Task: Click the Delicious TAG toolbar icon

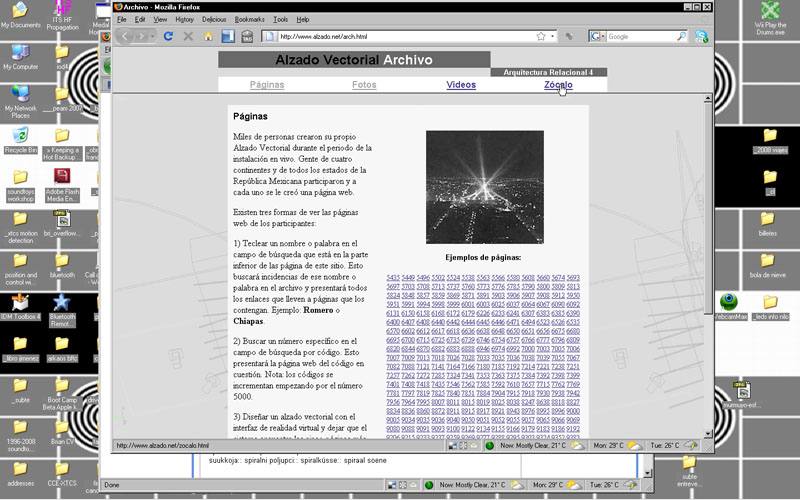Action: (247, 36)
